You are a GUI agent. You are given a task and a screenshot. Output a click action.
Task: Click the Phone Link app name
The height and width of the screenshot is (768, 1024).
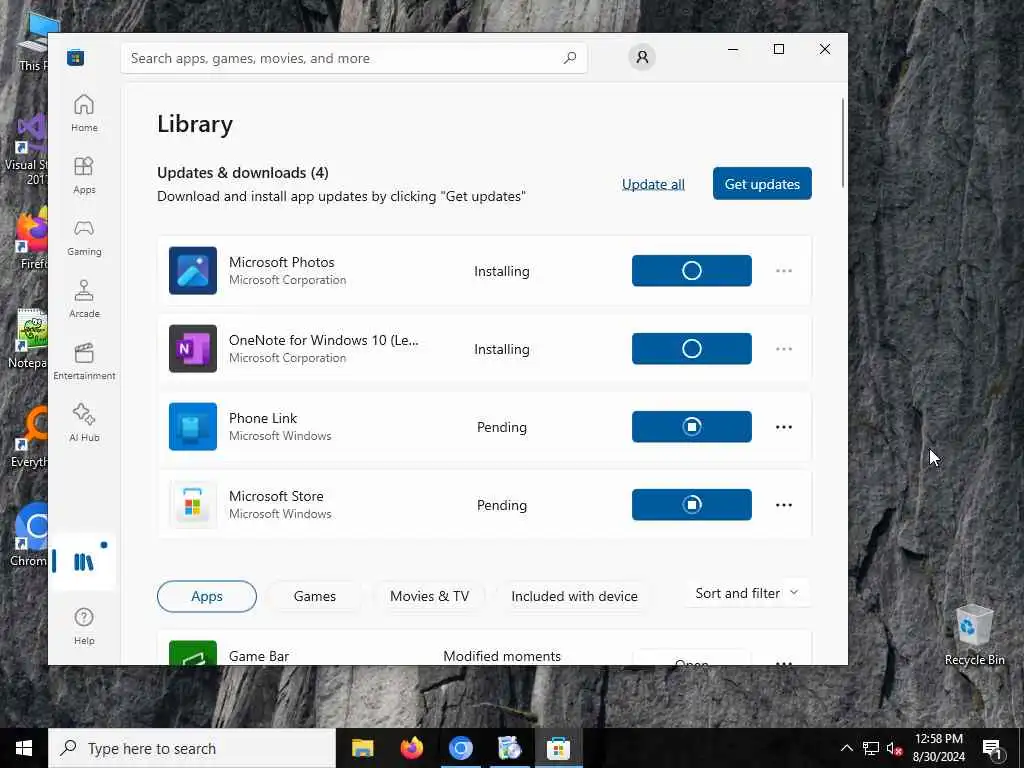tap(263, 418)
